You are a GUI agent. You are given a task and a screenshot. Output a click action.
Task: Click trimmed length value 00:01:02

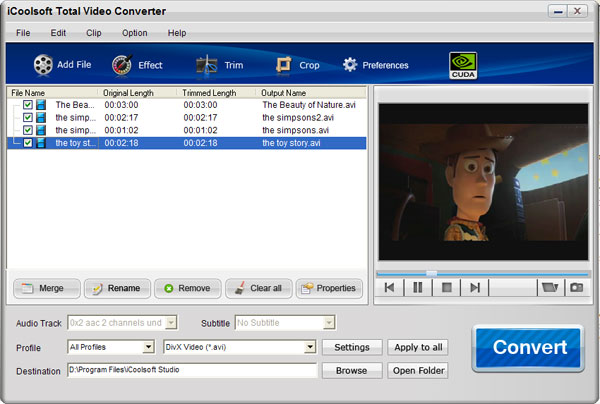point(200,130)
